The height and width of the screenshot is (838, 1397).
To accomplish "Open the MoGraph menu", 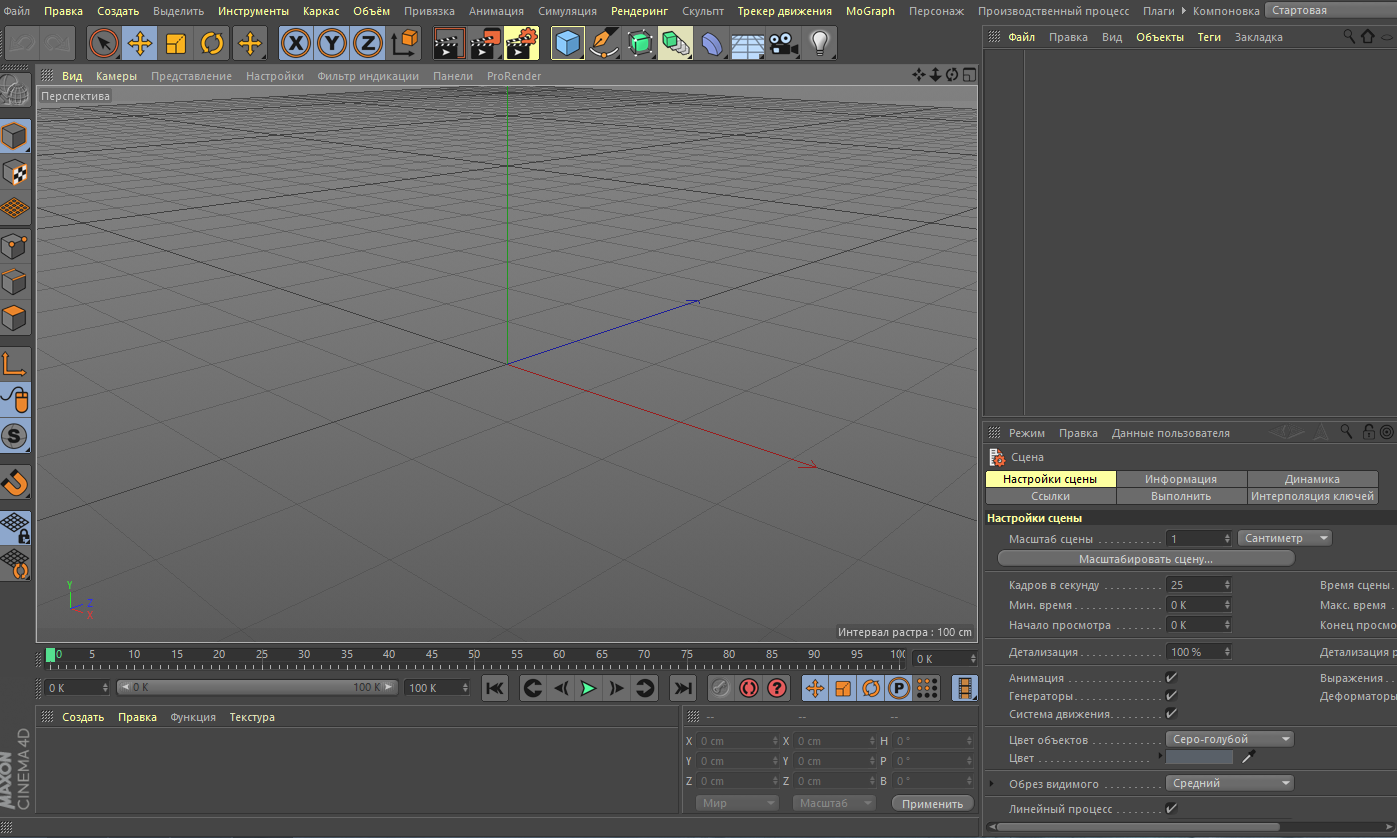I will coord(870,11).
